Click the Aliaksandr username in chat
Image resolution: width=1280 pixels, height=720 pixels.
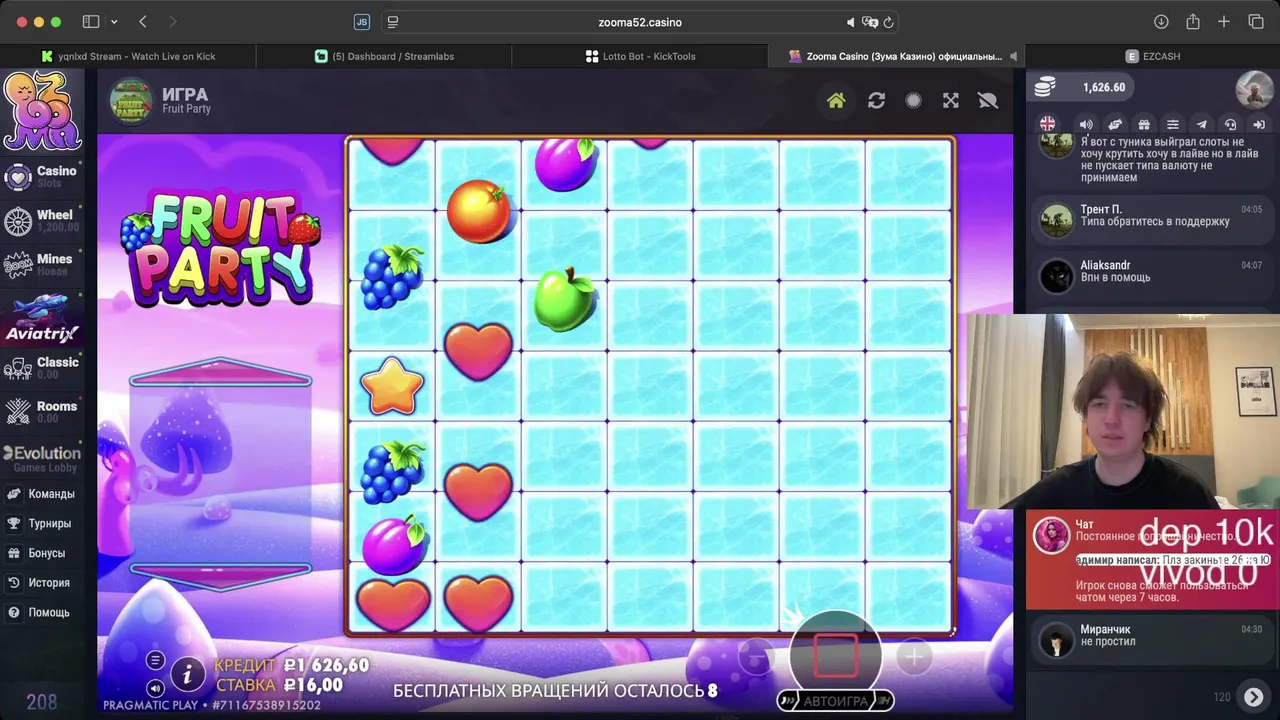1105,265
